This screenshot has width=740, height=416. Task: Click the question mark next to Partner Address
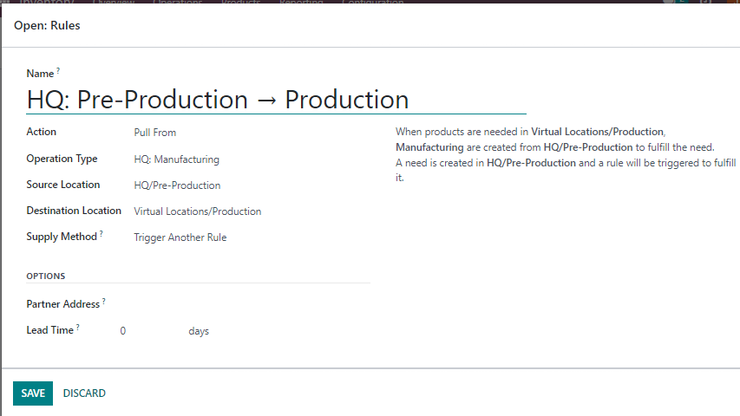104,301
